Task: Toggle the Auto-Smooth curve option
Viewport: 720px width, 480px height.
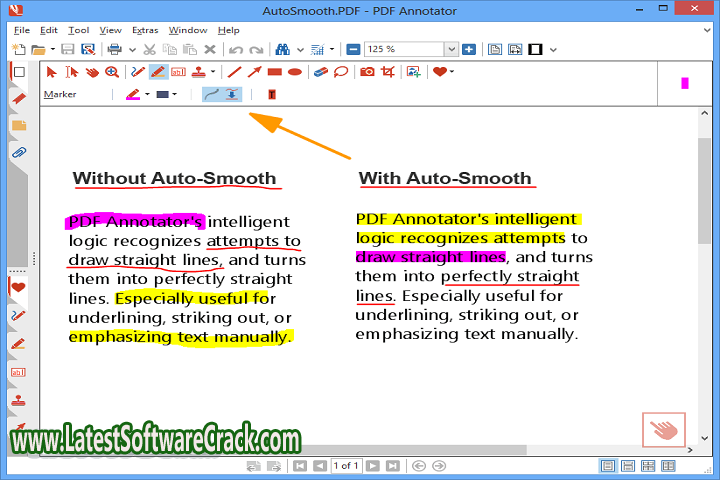Action: [x=212, y=95]
